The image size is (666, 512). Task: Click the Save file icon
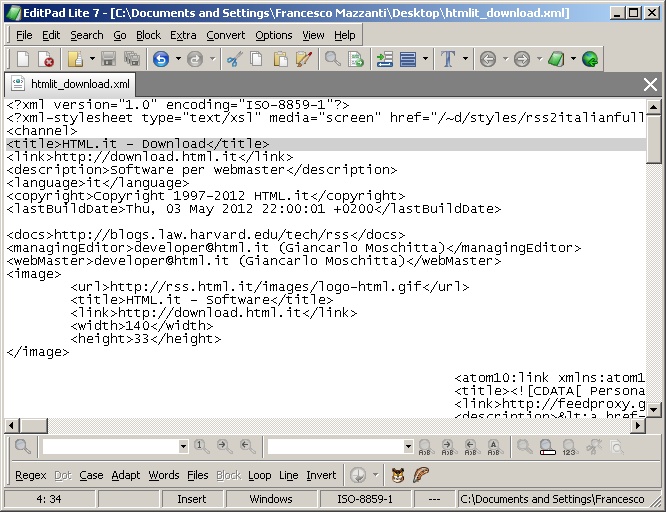point(107,60)
